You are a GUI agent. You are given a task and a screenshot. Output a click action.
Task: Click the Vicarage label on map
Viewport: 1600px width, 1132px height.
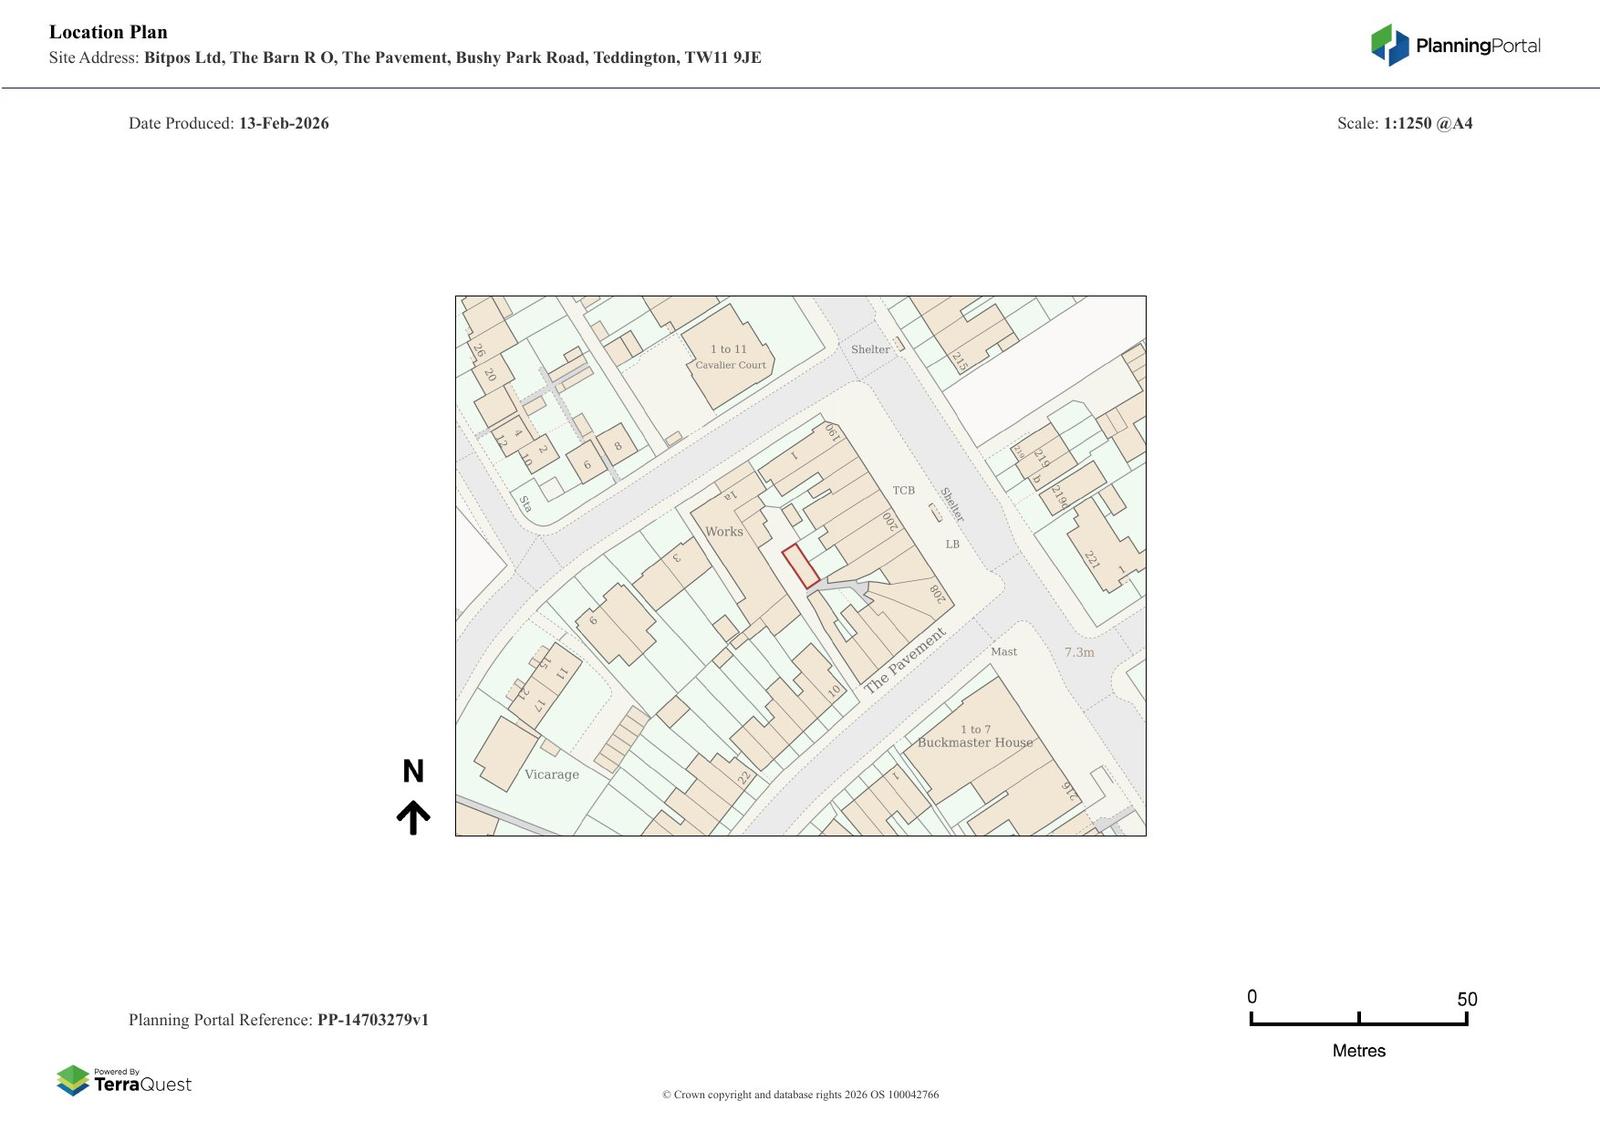pos(551,774)
